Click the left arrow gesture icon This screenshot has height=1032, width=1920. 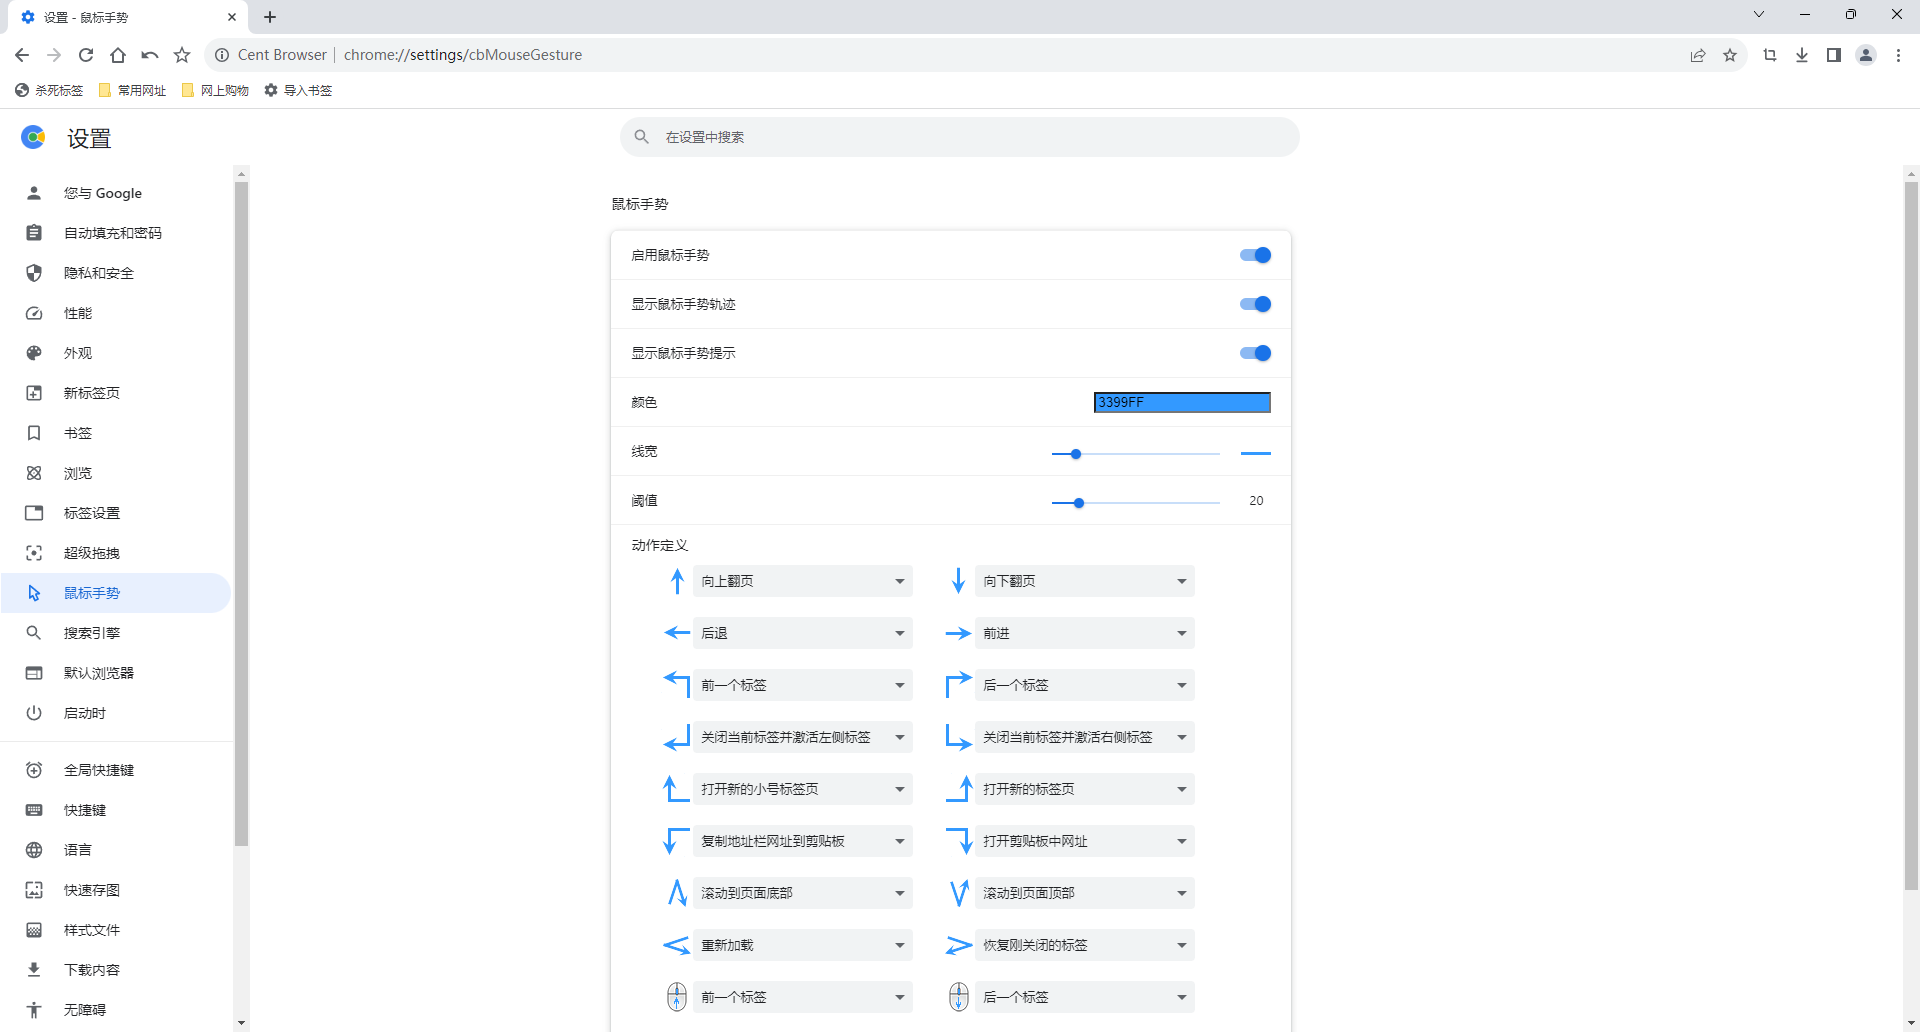coord(677,633)
